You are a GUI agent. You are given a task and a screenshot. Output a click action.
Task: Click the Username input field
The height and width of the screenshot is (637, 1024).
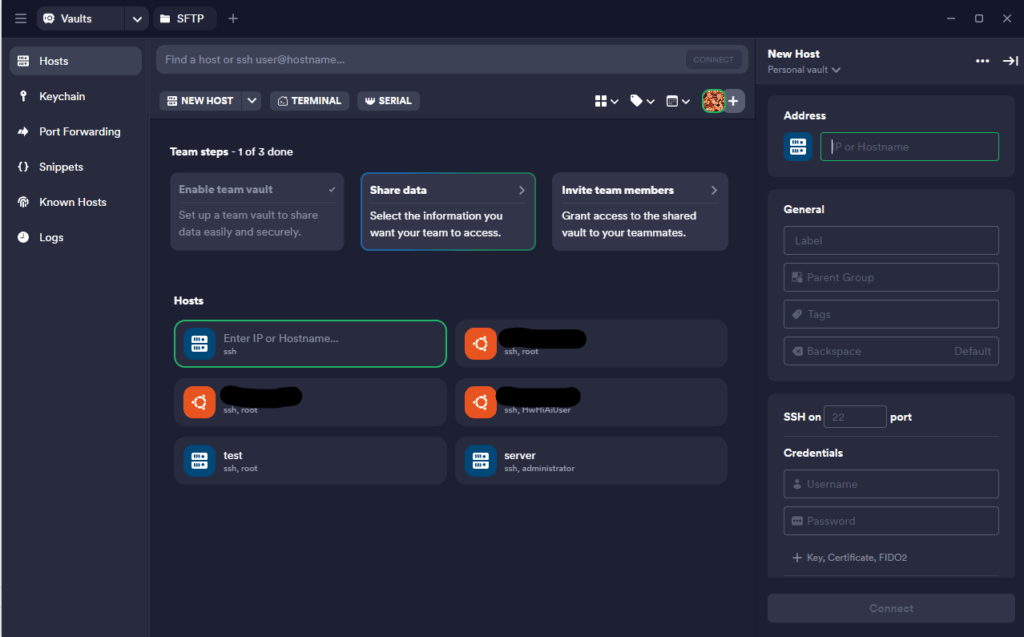891,484
